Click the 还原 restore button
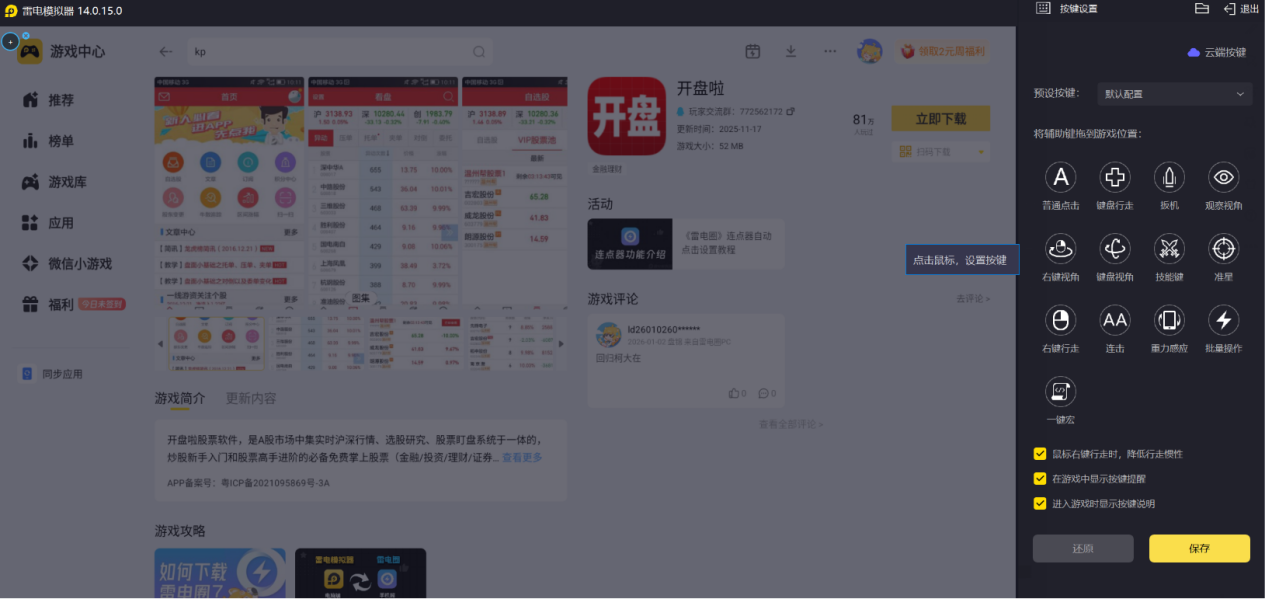Screen dimensions: 1265x599 (x=1083, y=548)
